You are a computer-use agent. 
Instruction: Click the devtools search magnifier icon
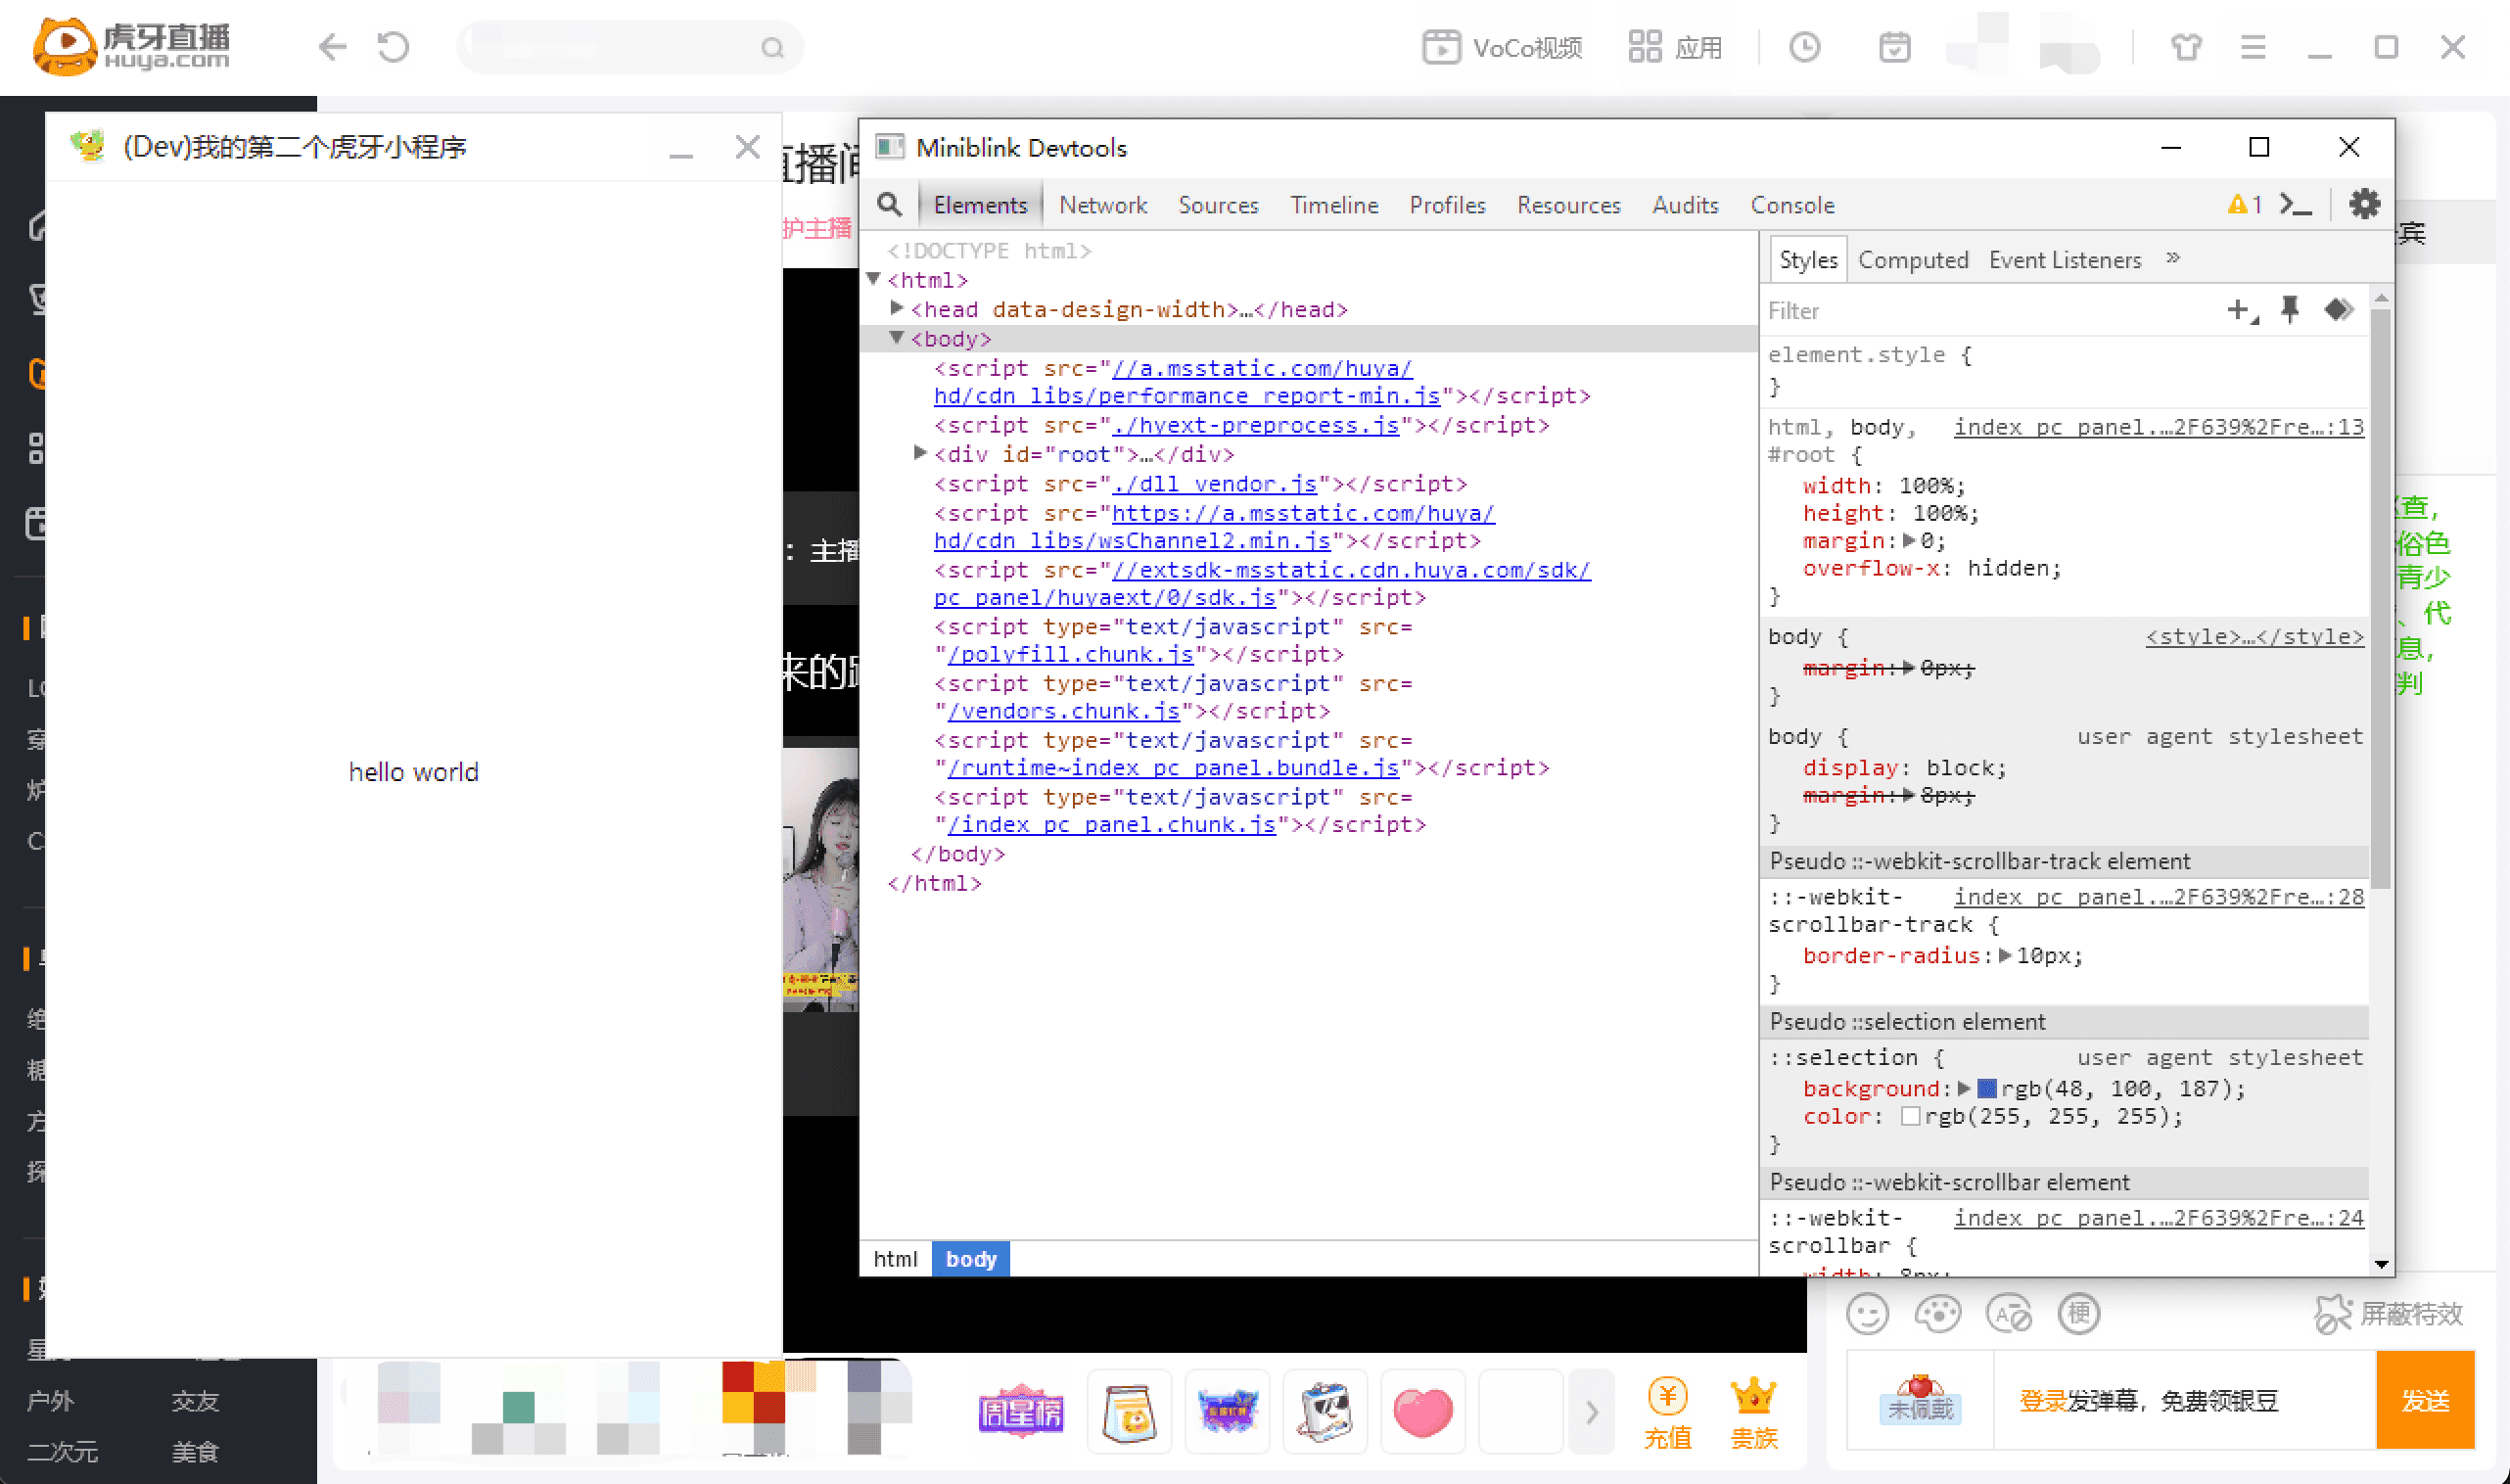click(x=889, y=205)
